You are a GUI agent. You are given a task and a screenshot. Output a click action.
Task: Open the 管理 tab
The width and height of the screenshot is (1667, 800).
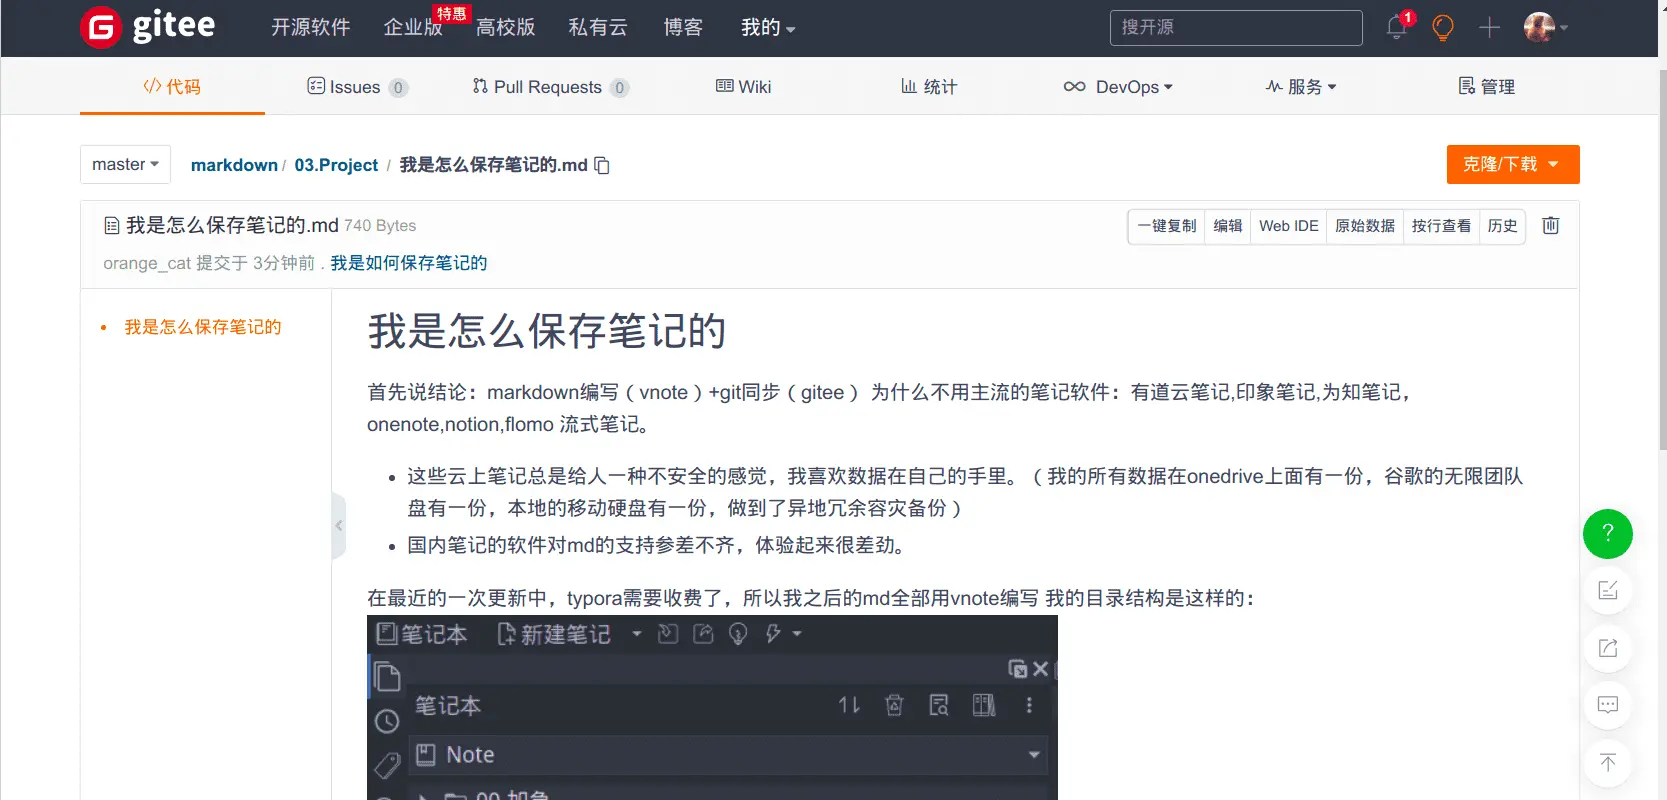pos(1487,87)
